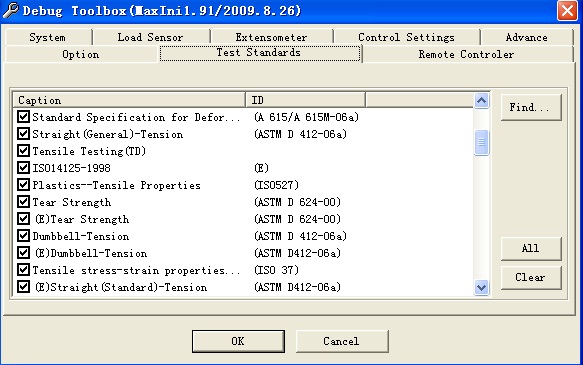The height and width of the screenshot is (365, 583).
Task: Select the ISO14125-1998 row caption
Action: 71,168
